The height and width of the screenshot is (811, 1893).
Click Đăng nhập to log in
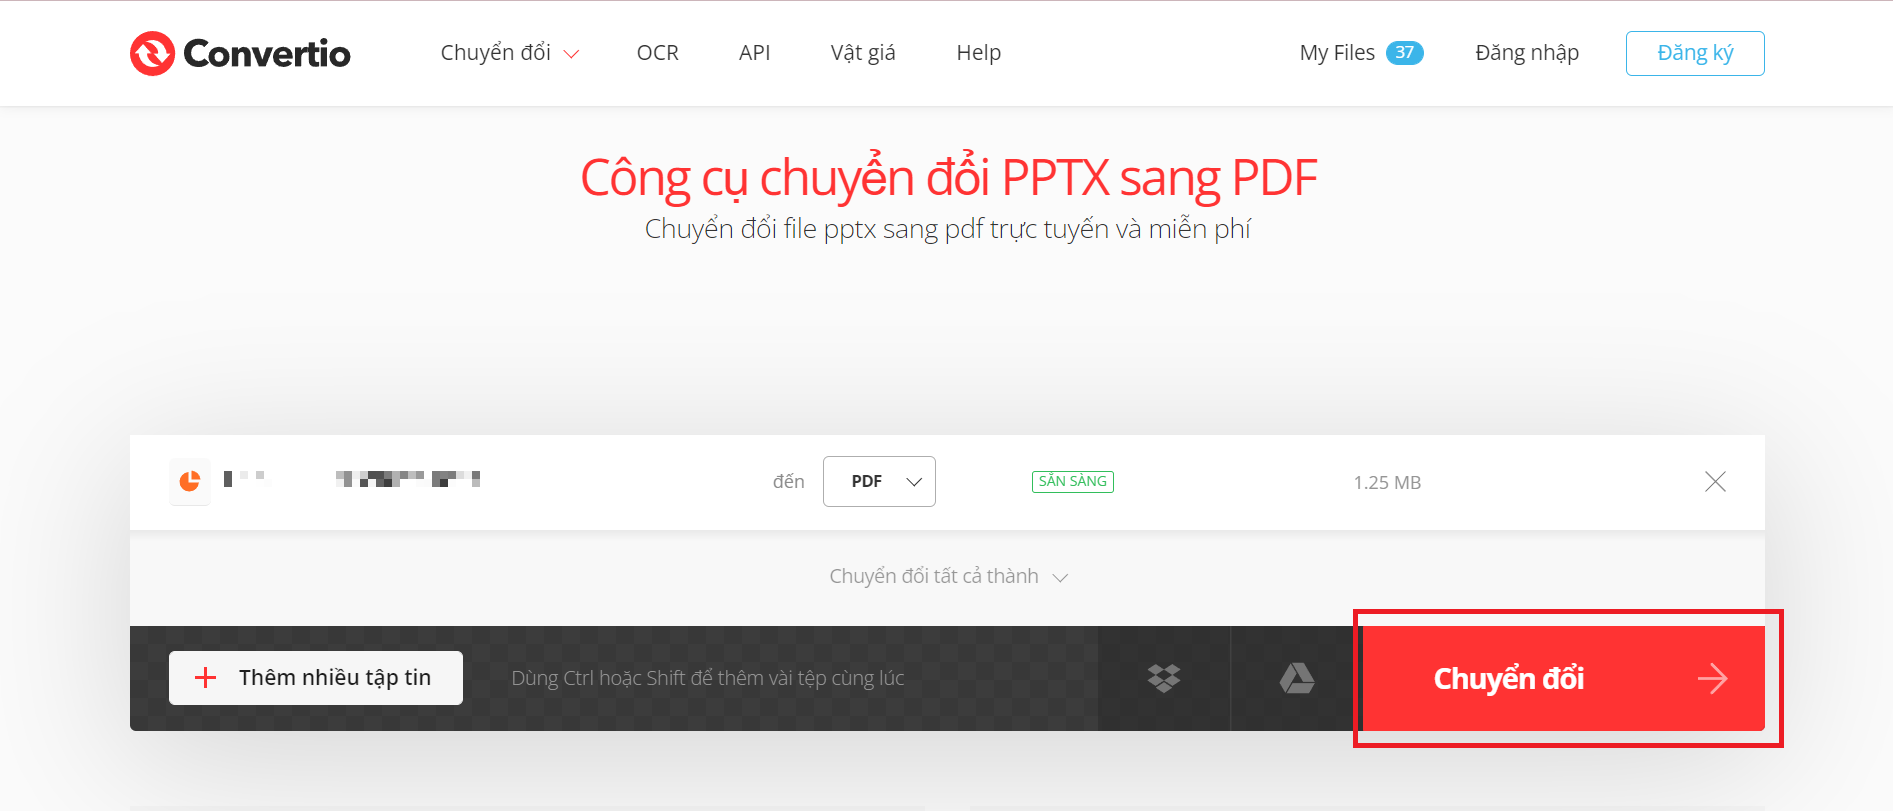point(1527,53)
